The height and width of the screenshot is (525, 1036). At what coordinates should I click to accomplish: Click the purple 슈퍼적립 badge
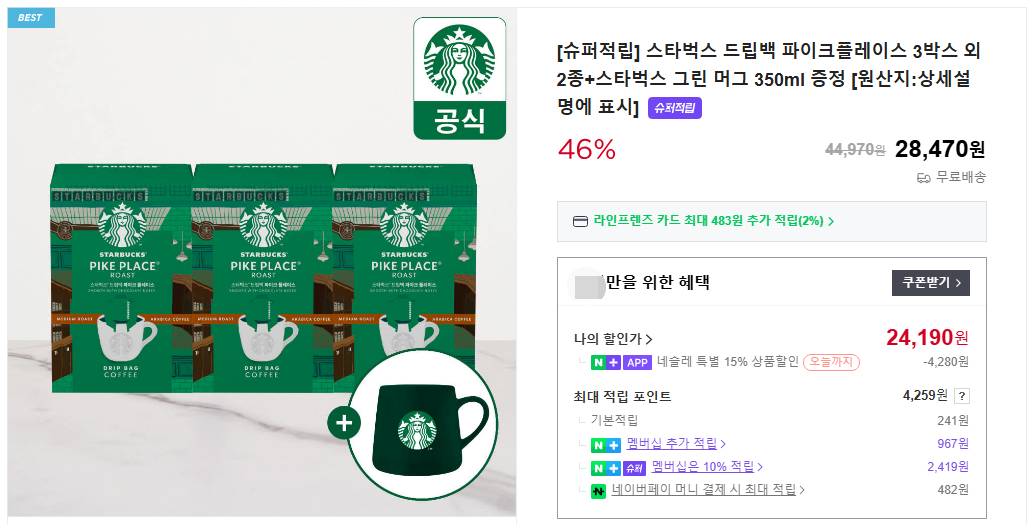[675, 108]
